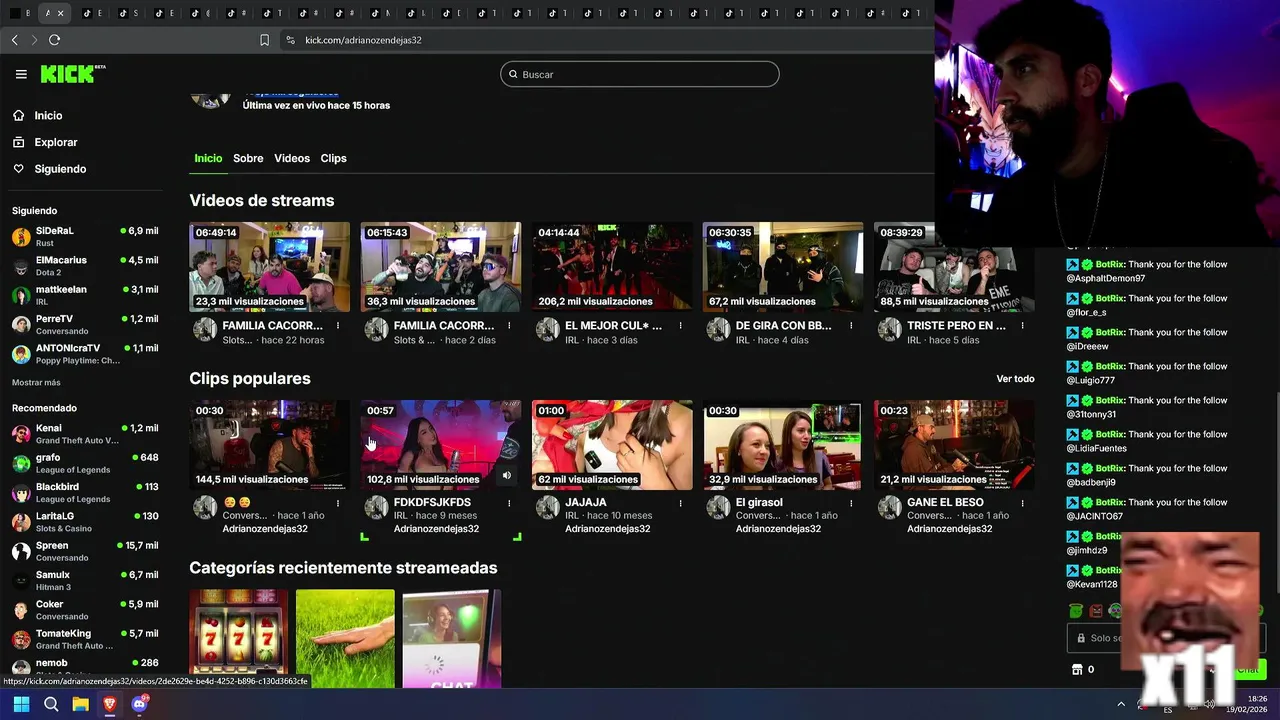Open Windows taskbar search

(x=51, y=704)
